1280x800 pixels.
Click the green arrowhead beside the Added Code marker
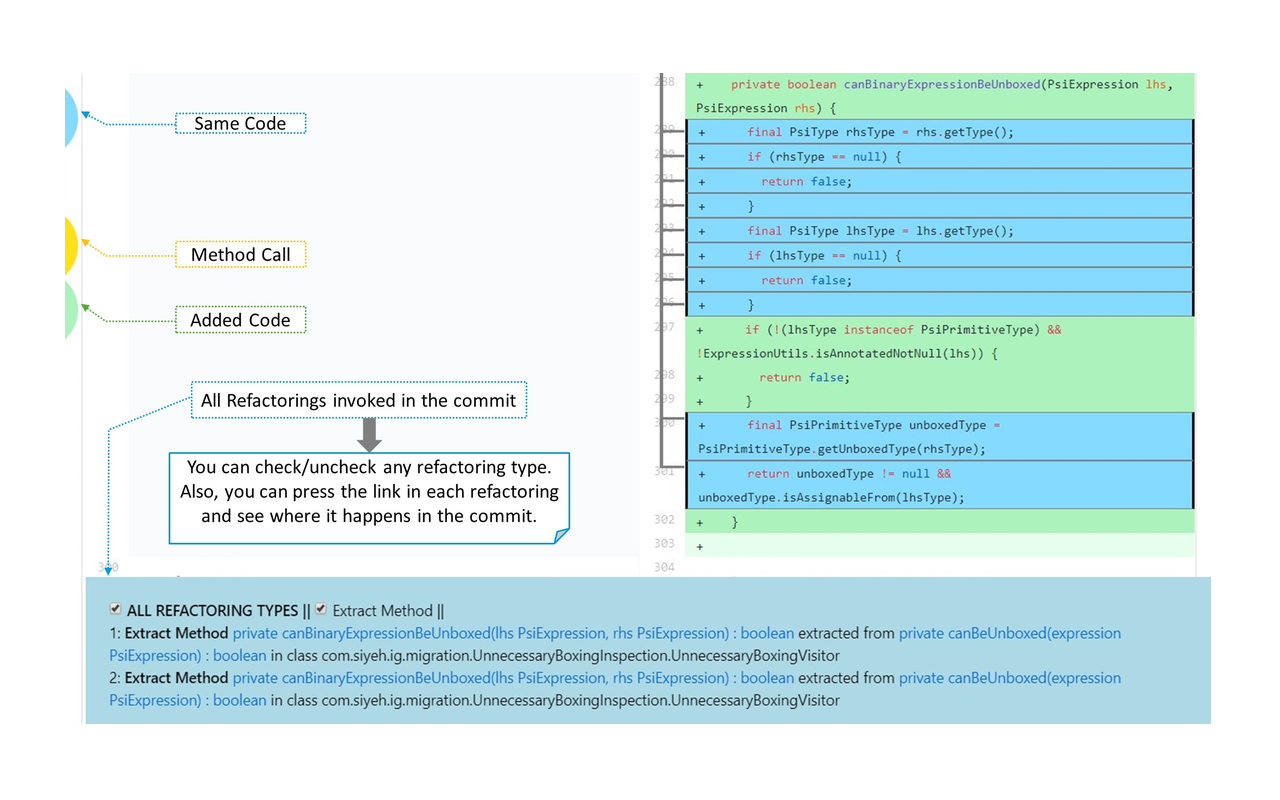coord(86,305)
